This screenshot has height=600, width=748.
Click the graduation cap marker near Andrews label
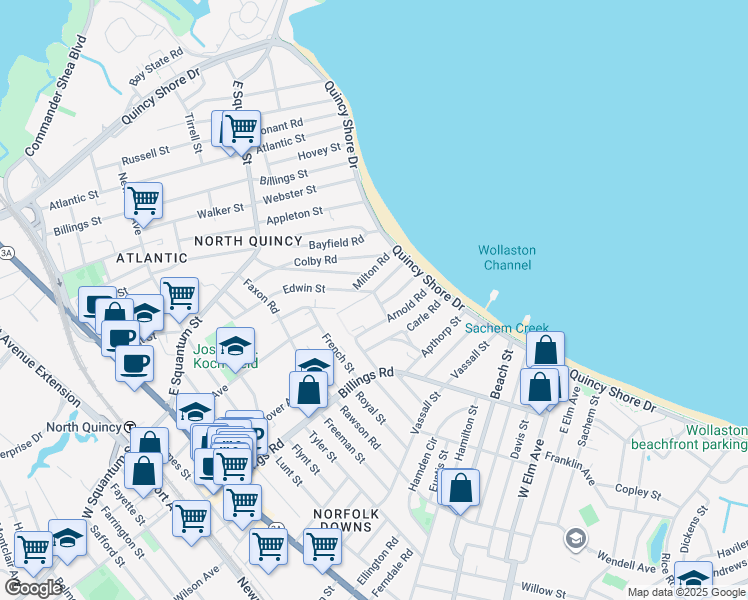click(x=693, y=579)
